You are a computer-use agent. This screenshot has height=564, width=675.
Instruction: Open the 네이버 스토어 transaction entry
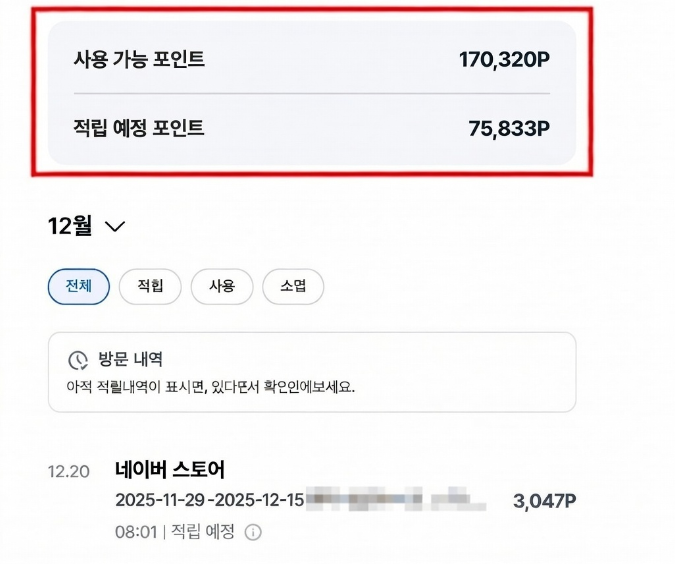170,470
